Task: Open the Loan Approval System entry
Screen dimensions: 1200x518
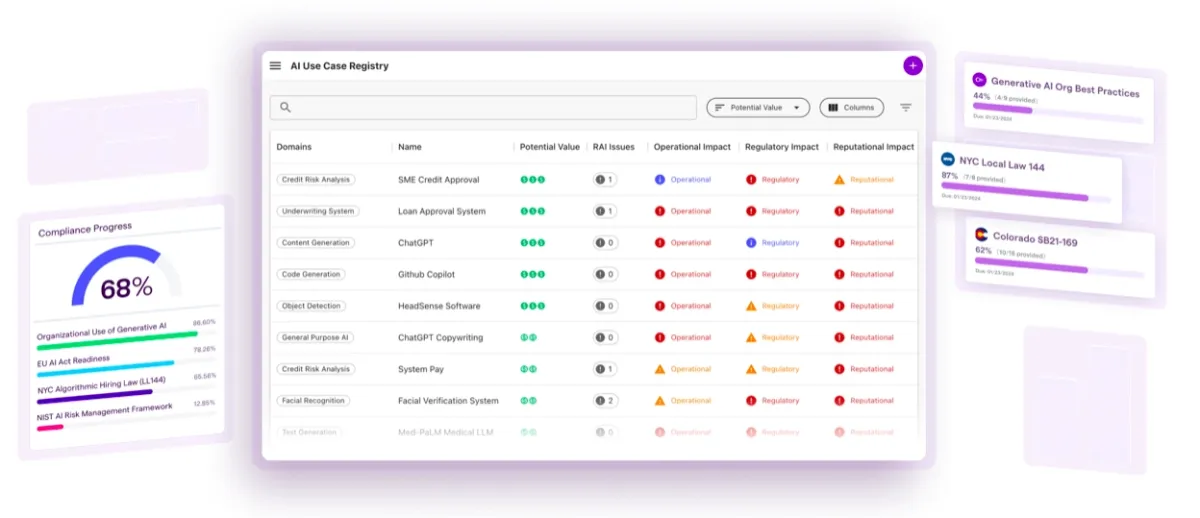Action: click(441, 212)
